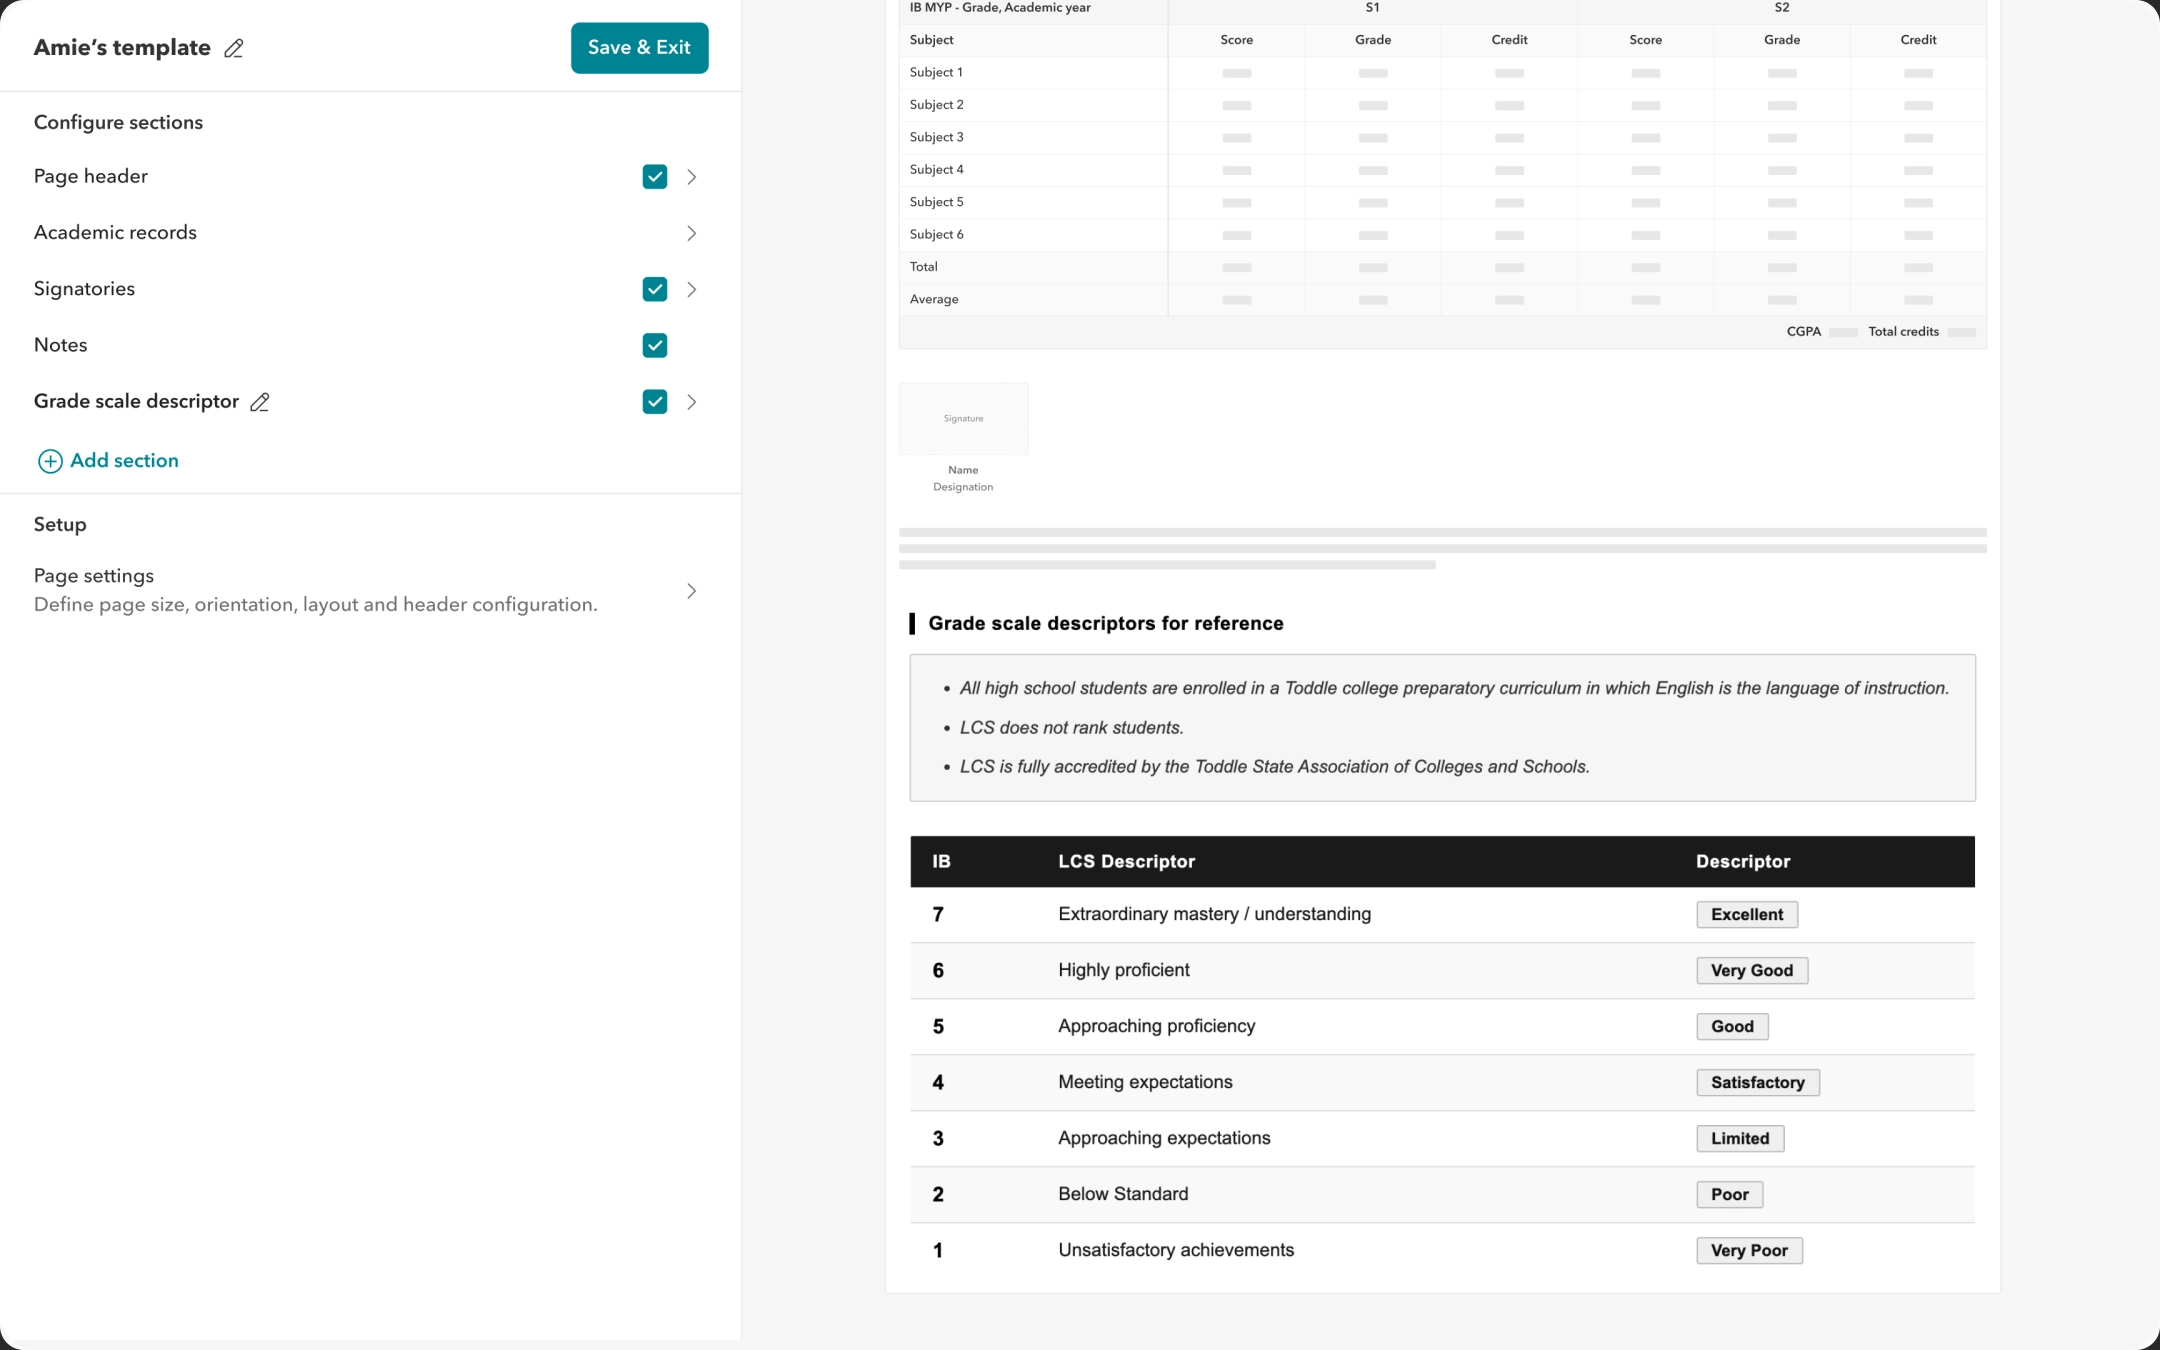
Task: Open Academic records chevron arrow
Action: 692,233
